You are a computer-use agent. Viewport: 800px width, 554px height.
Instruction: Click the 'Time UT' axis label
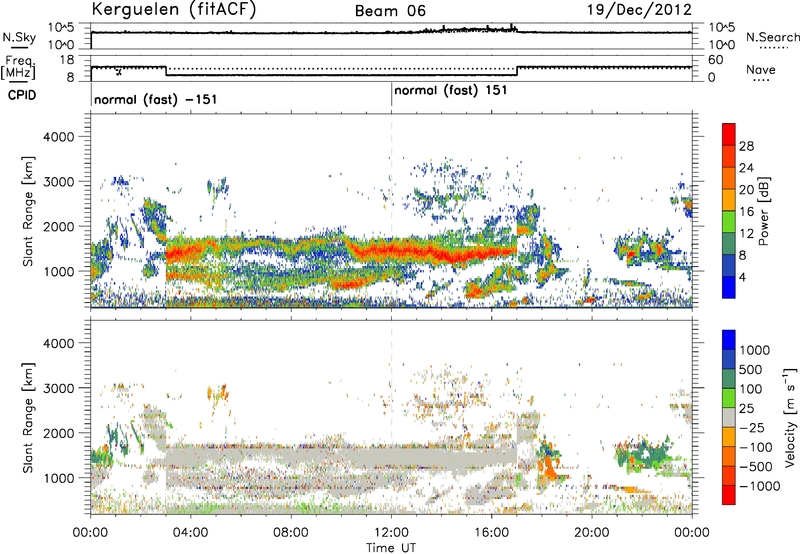point(391,548)
